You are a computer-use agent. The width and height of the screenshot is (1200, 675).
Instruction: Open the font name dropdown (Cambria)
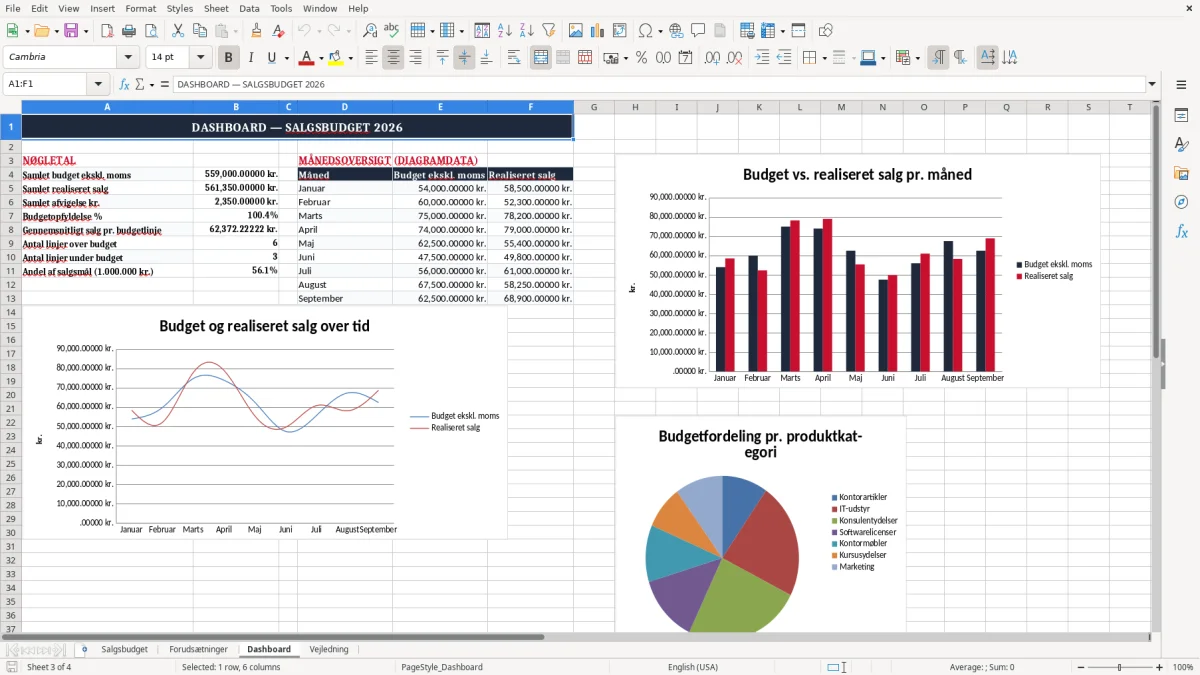click(128, 58)
